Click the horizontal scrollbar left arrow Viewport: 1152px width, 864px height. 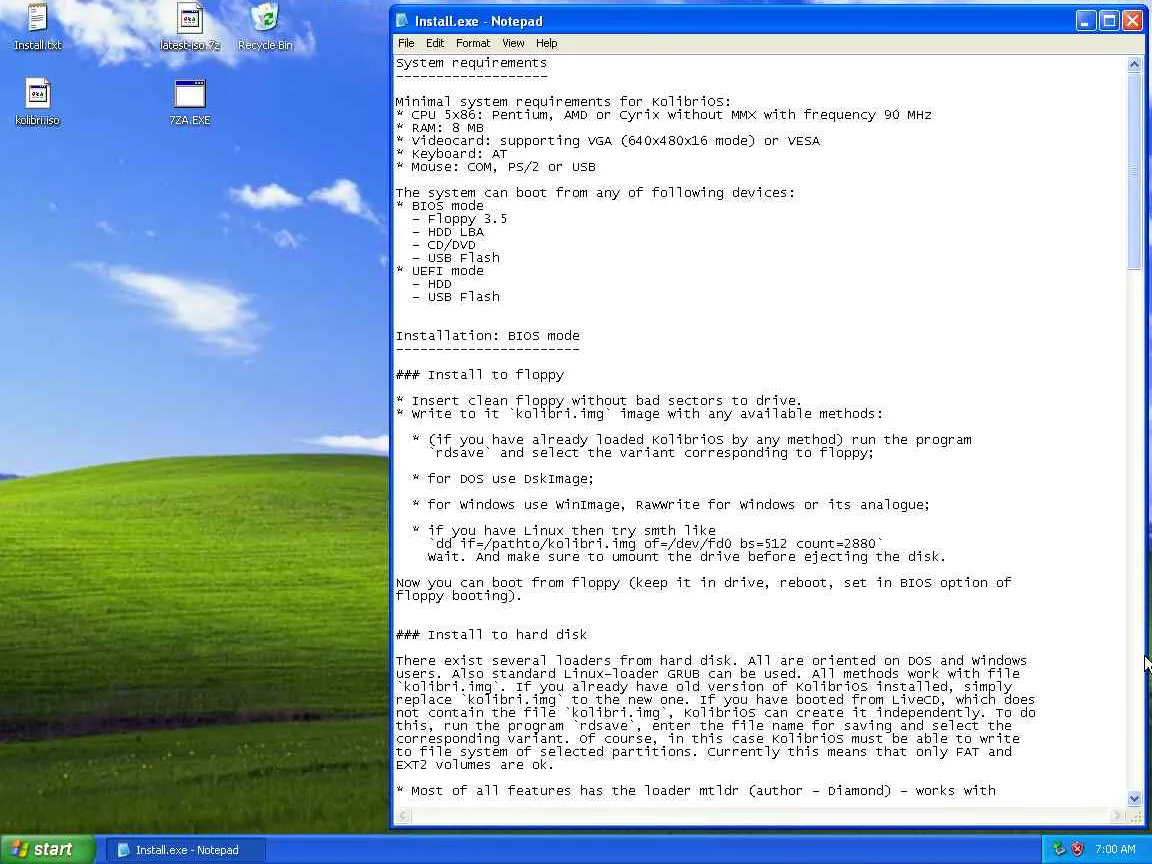[x=402, y=816]
